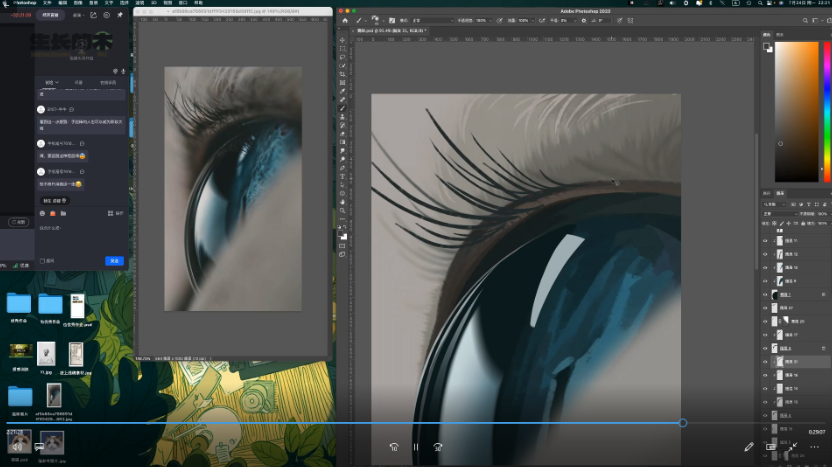The height and width of the screenshot is (467, 832).
Task: Select the Dodge tool
Action: coord(342,159)
